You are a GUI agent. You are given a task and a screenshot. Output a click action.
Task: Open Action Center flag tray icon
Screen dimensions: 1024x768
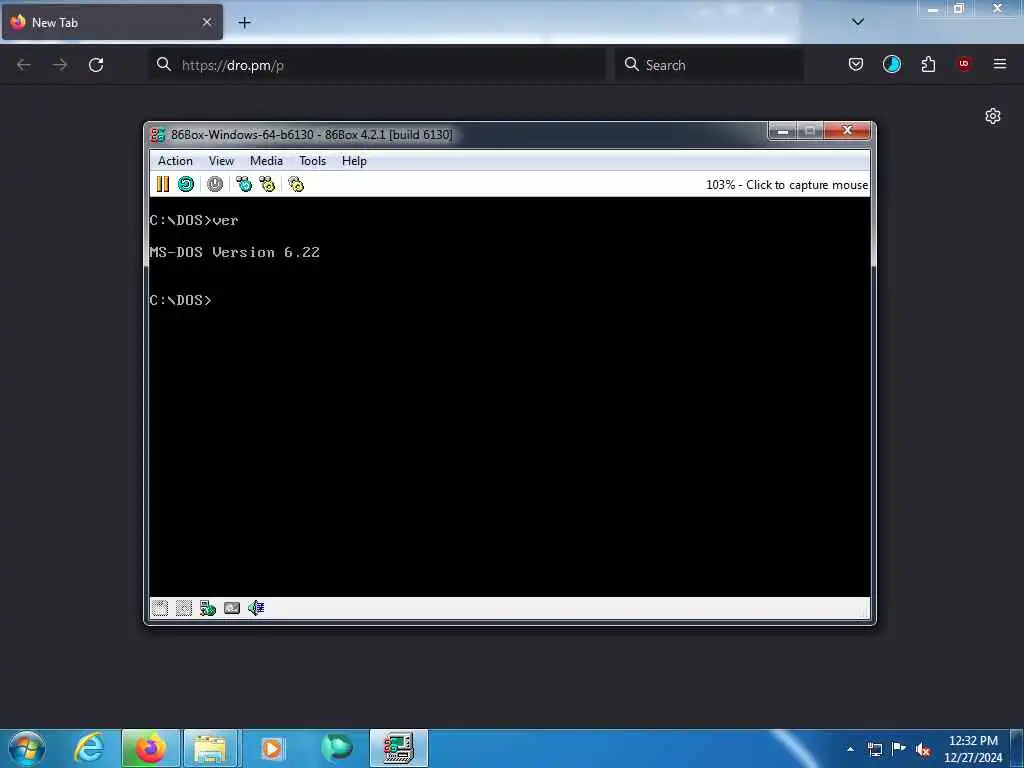coord(899,749)
